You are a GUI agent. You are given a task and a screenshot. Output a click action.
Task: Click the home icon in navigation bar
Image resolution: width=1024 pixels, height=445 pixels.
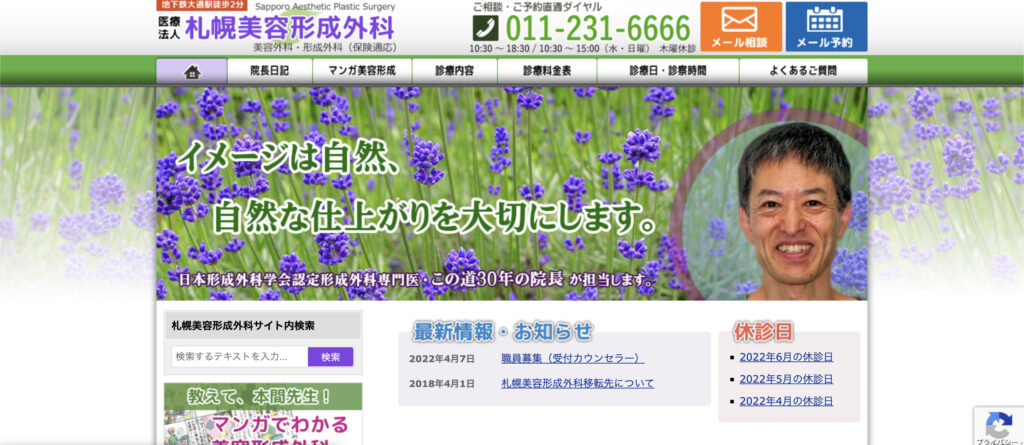pyautogui.click(x=192, y=71)
